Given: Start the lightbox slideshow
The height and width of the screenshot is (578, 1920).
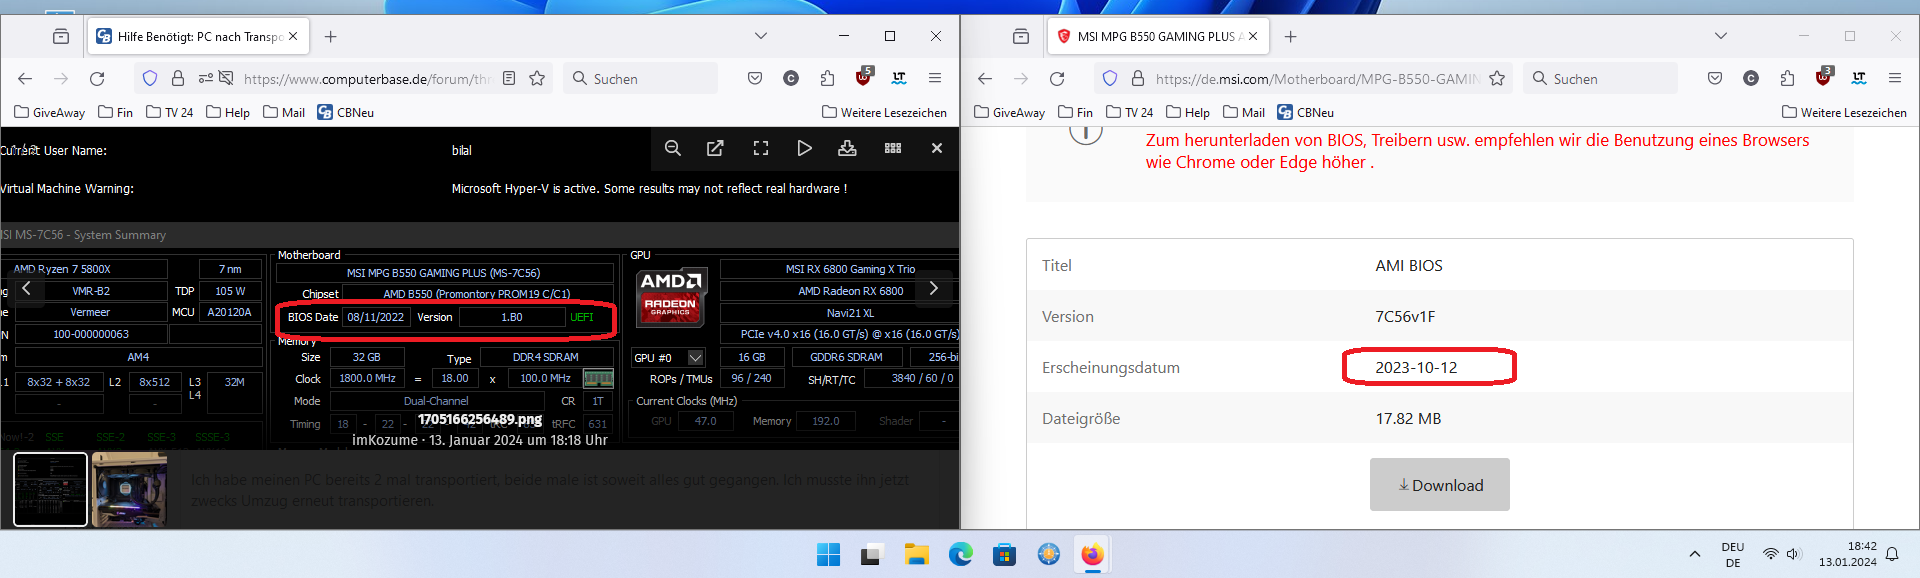Looking at the screenshot, I should pos(804,148).
